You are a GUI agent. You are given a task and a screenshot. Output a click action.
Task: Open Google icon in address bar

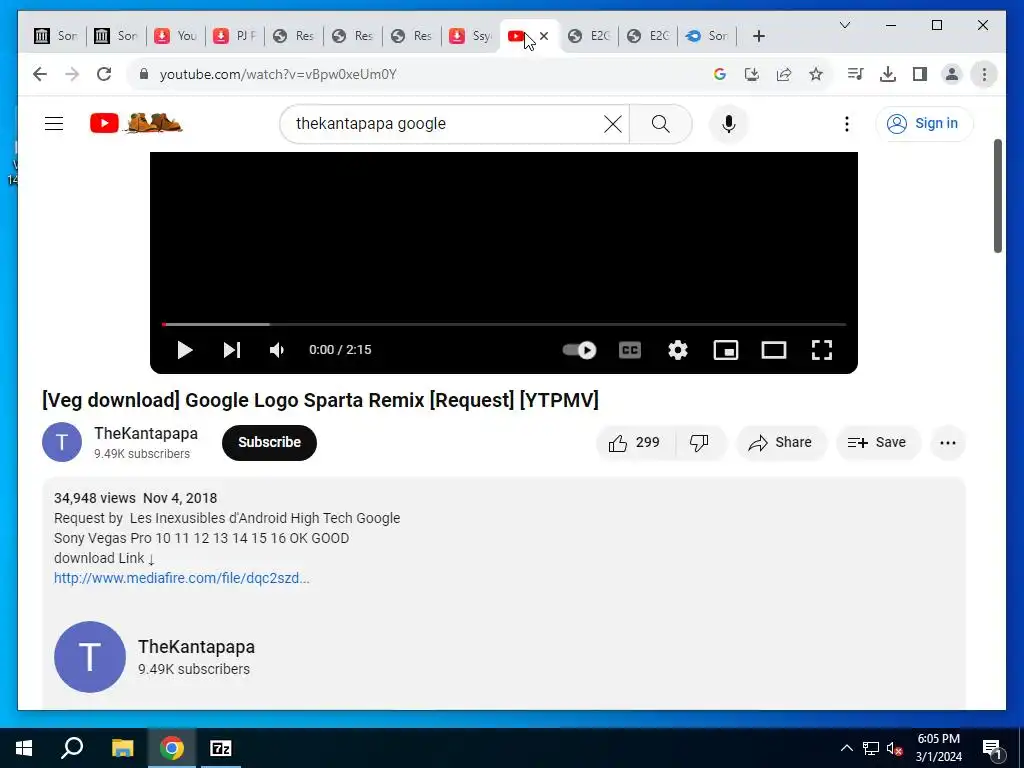(720, 74)
